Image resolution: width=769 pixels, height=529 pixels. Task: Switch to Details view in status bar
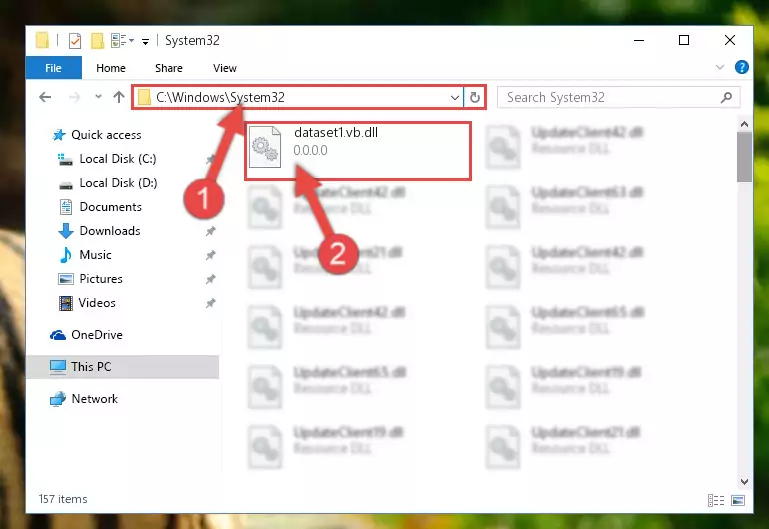coord(716,500)
